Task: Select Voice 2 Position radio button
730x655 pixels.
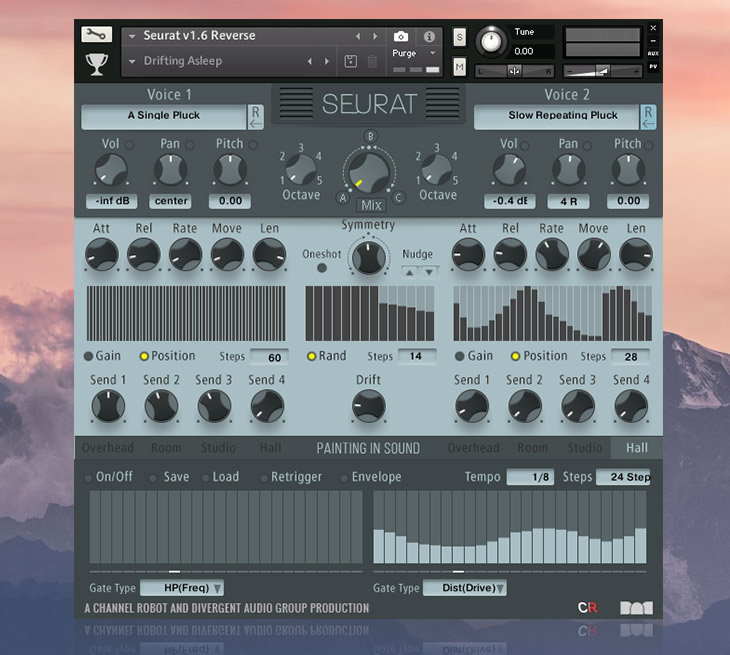Action: [x=515, y=357]
